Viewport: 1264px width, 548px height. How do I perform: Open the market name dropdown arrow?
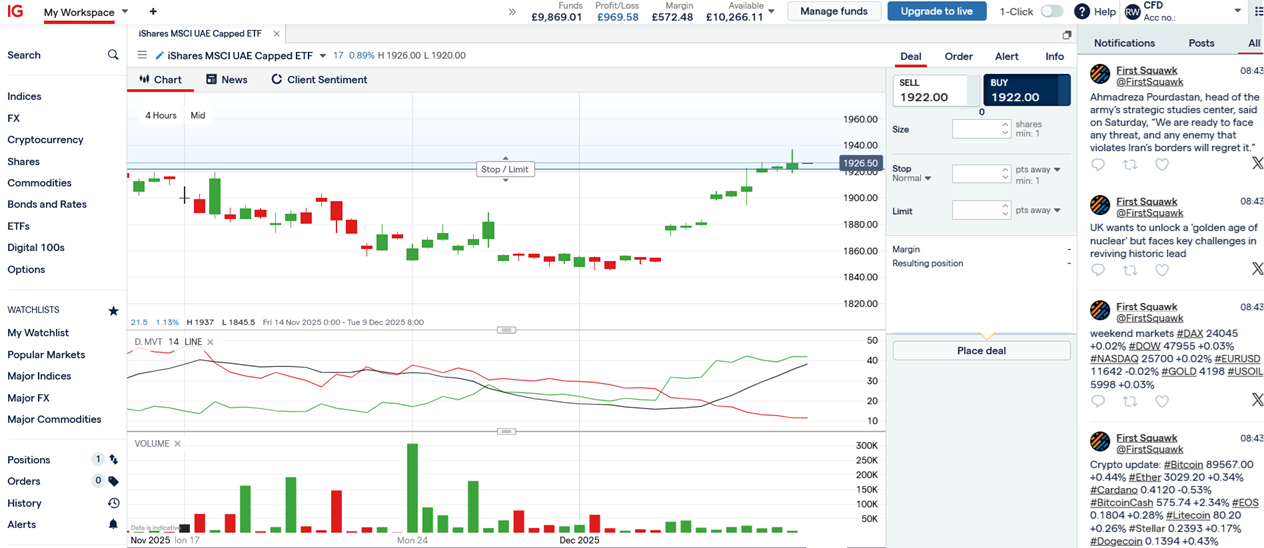323,56
